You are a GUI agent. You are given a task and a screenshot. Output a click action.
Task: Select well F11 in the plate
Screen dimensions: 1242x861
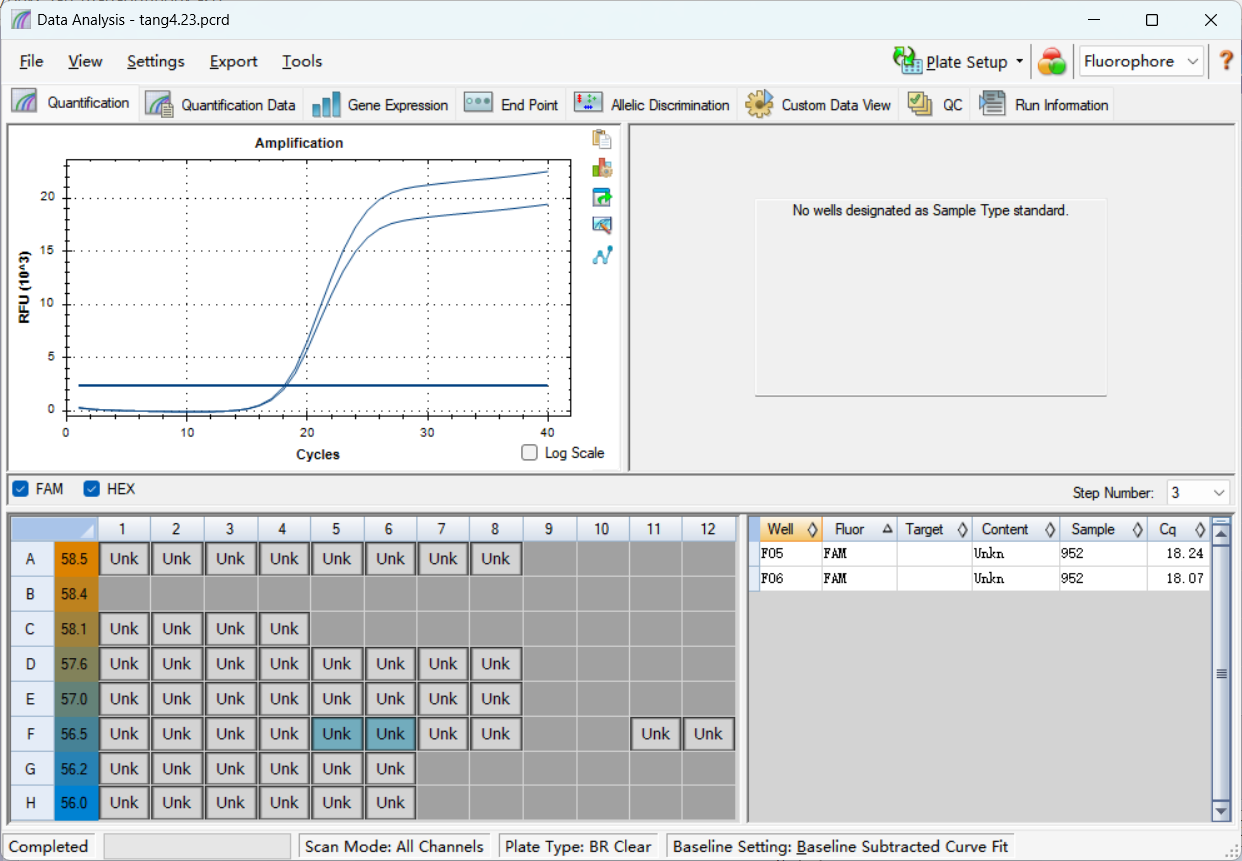pos(655,734)
